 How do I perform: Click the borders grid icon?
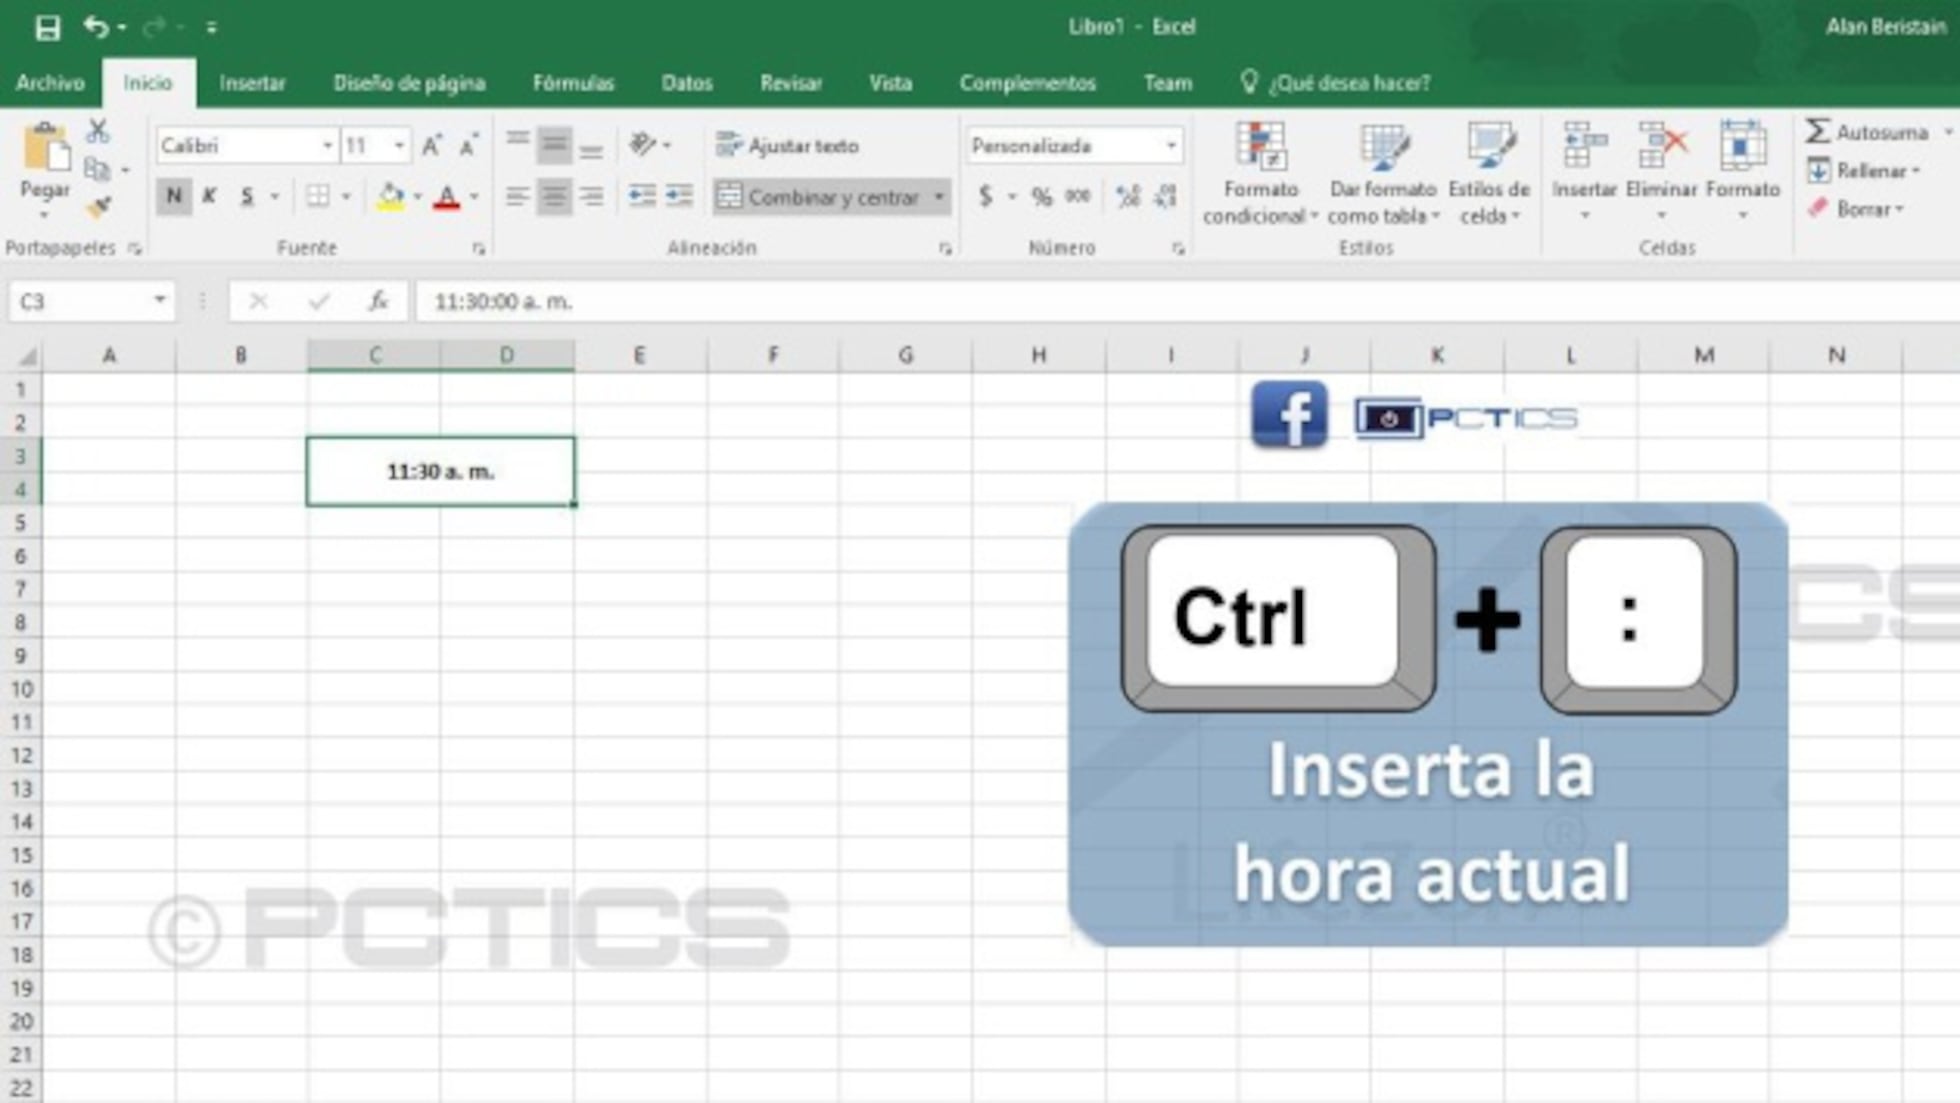pos(317,196)
